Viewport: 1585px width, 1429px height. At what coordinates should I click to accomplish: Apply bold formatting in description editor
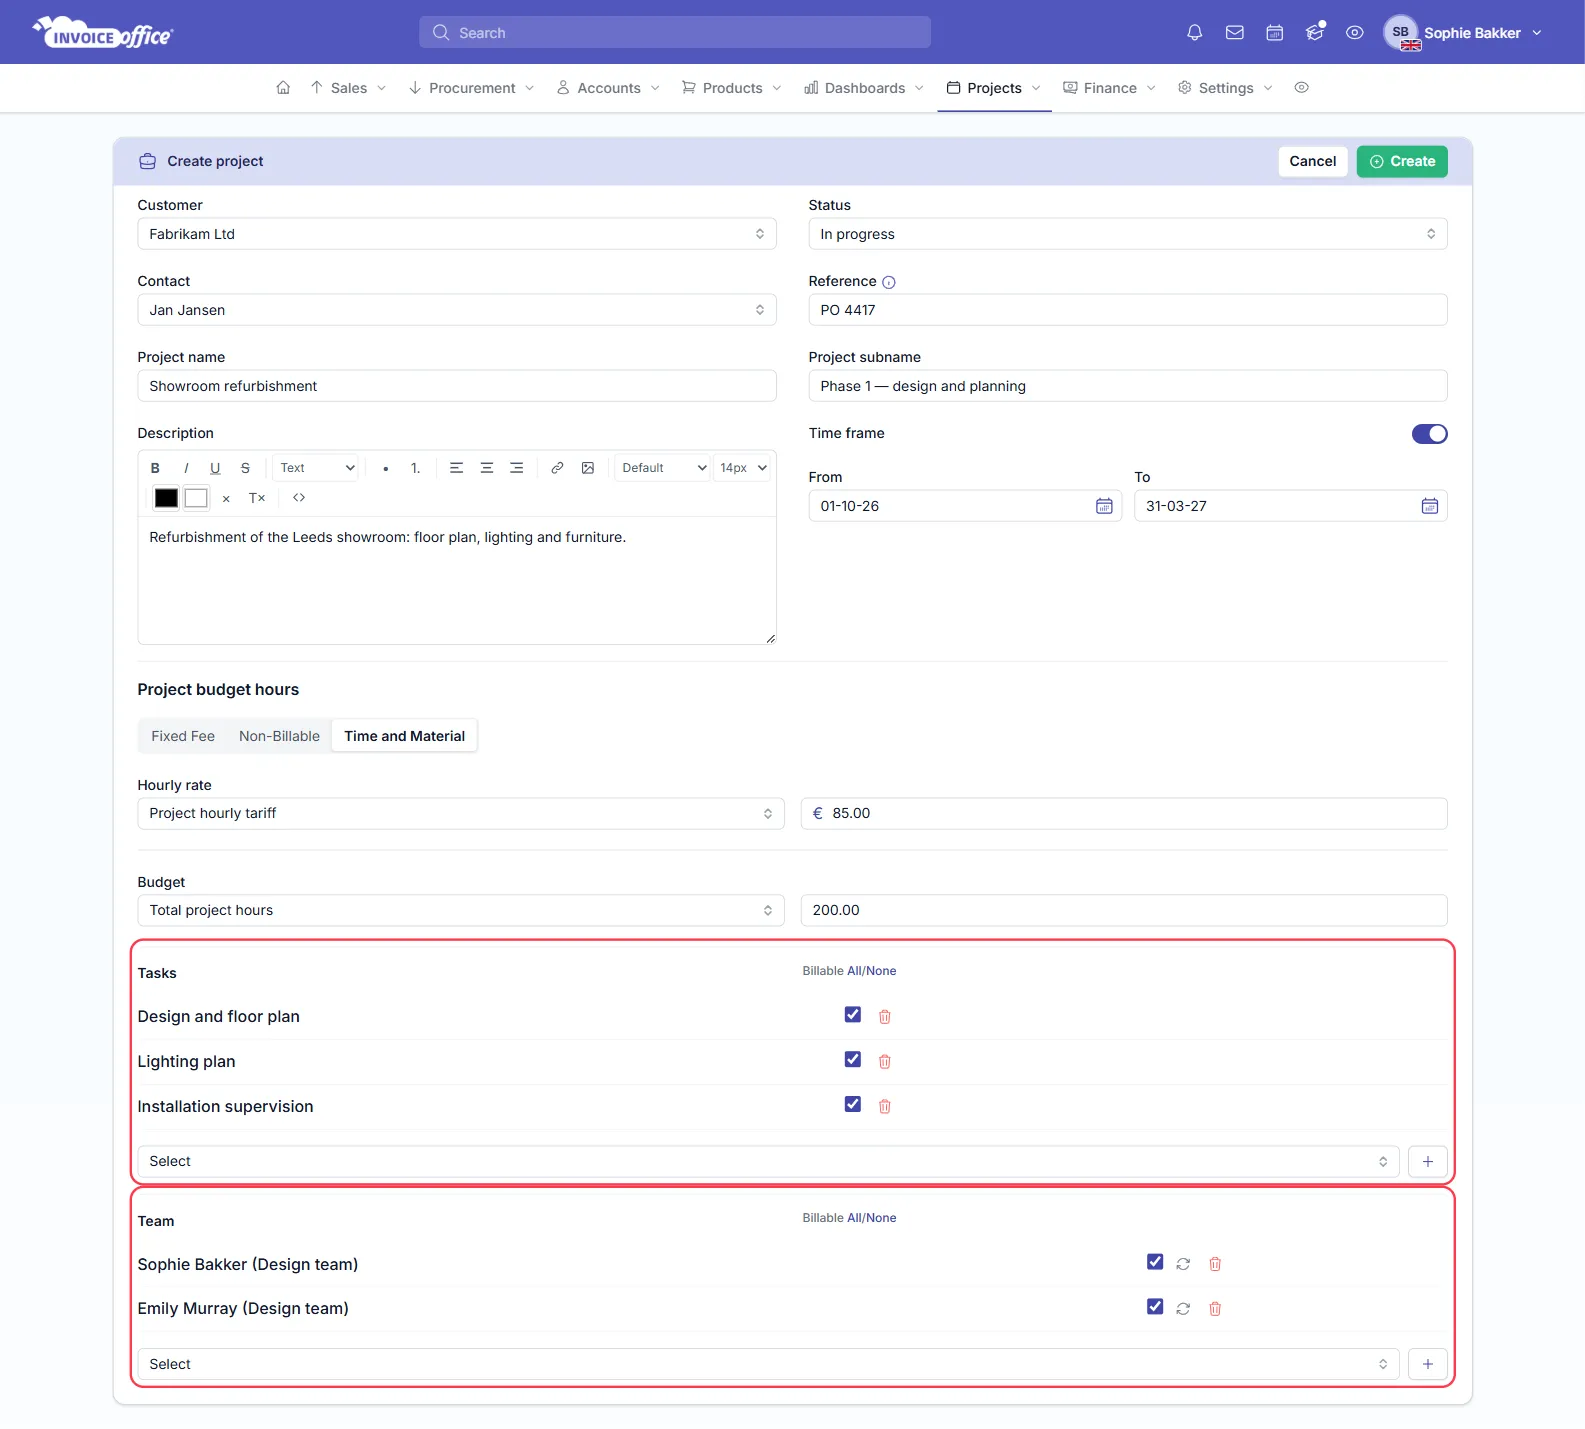[155, 468]
